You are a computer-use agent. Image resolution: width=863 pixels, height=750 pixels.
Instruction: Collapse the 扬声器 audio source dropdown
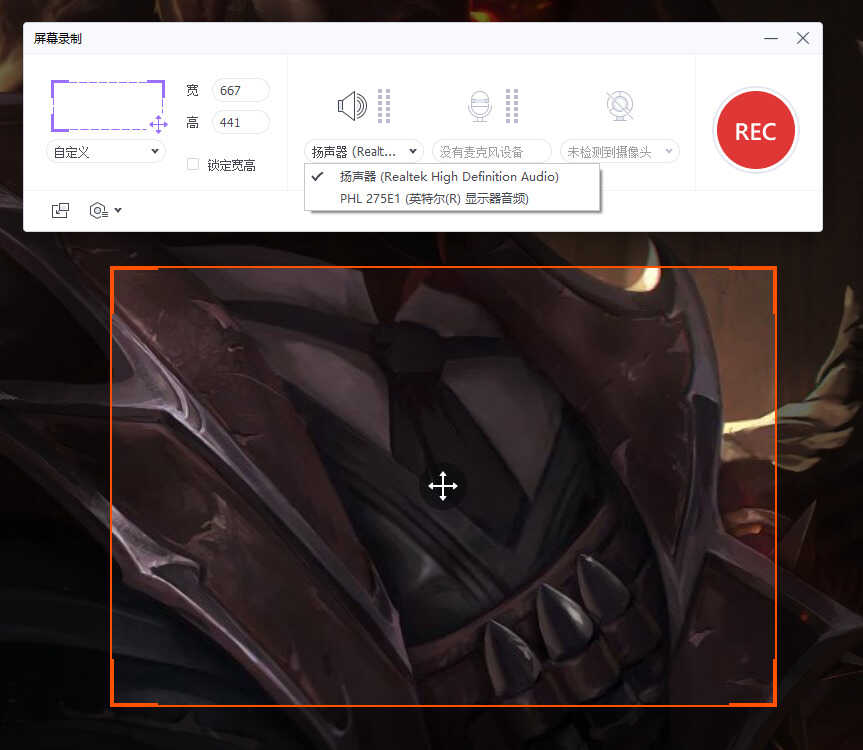[364, 151]
